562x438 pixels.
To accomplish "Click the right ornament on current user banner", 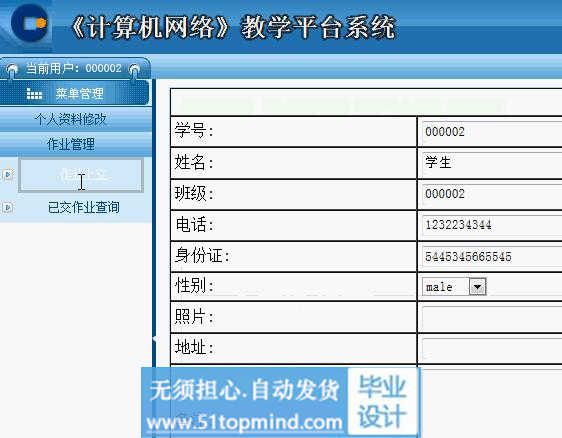I will 134,69.
